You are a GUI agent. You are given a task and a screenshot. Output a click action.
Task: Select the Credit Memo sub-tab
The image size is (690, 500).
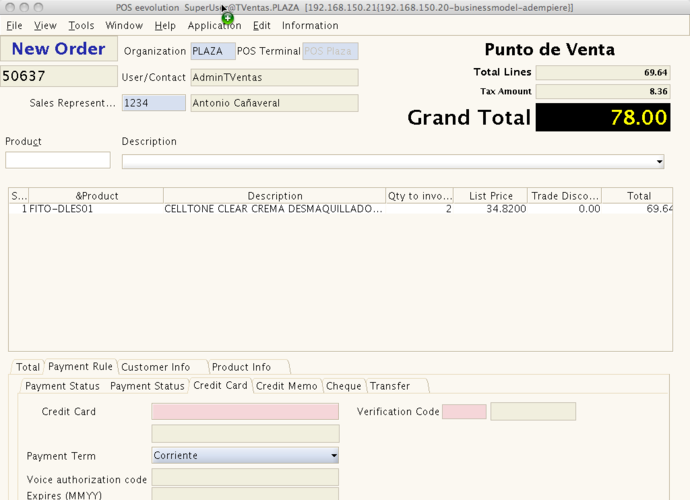[x=286, y=386]
